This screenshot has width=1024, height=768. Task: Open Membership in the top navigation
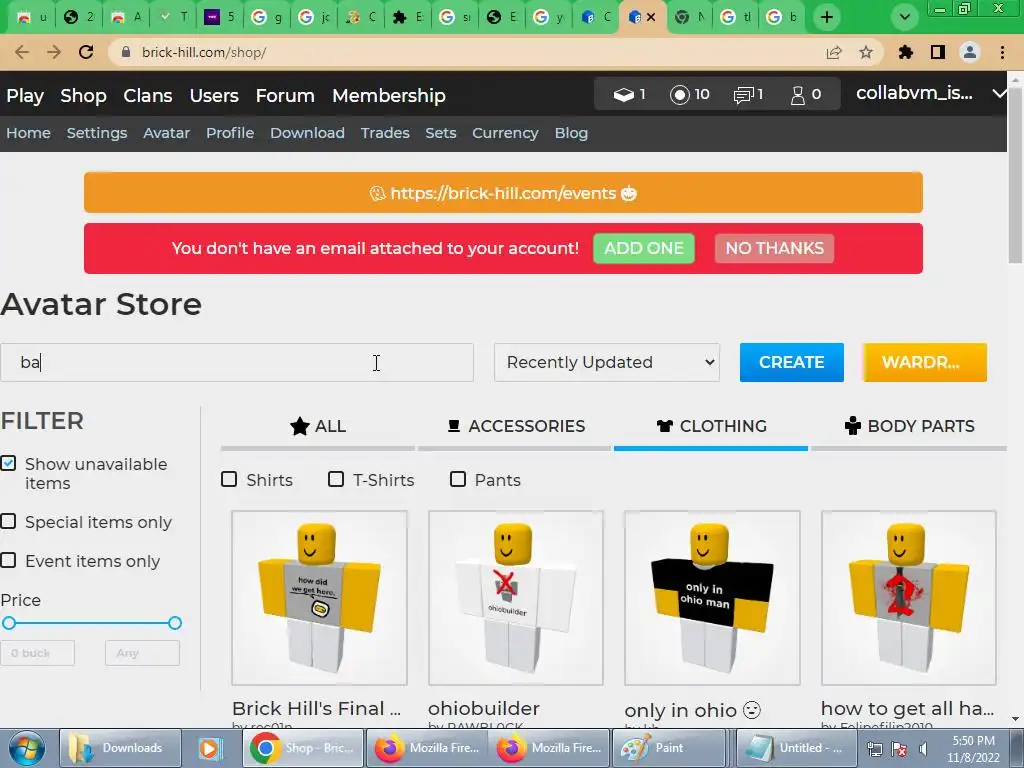click(389, 95)
